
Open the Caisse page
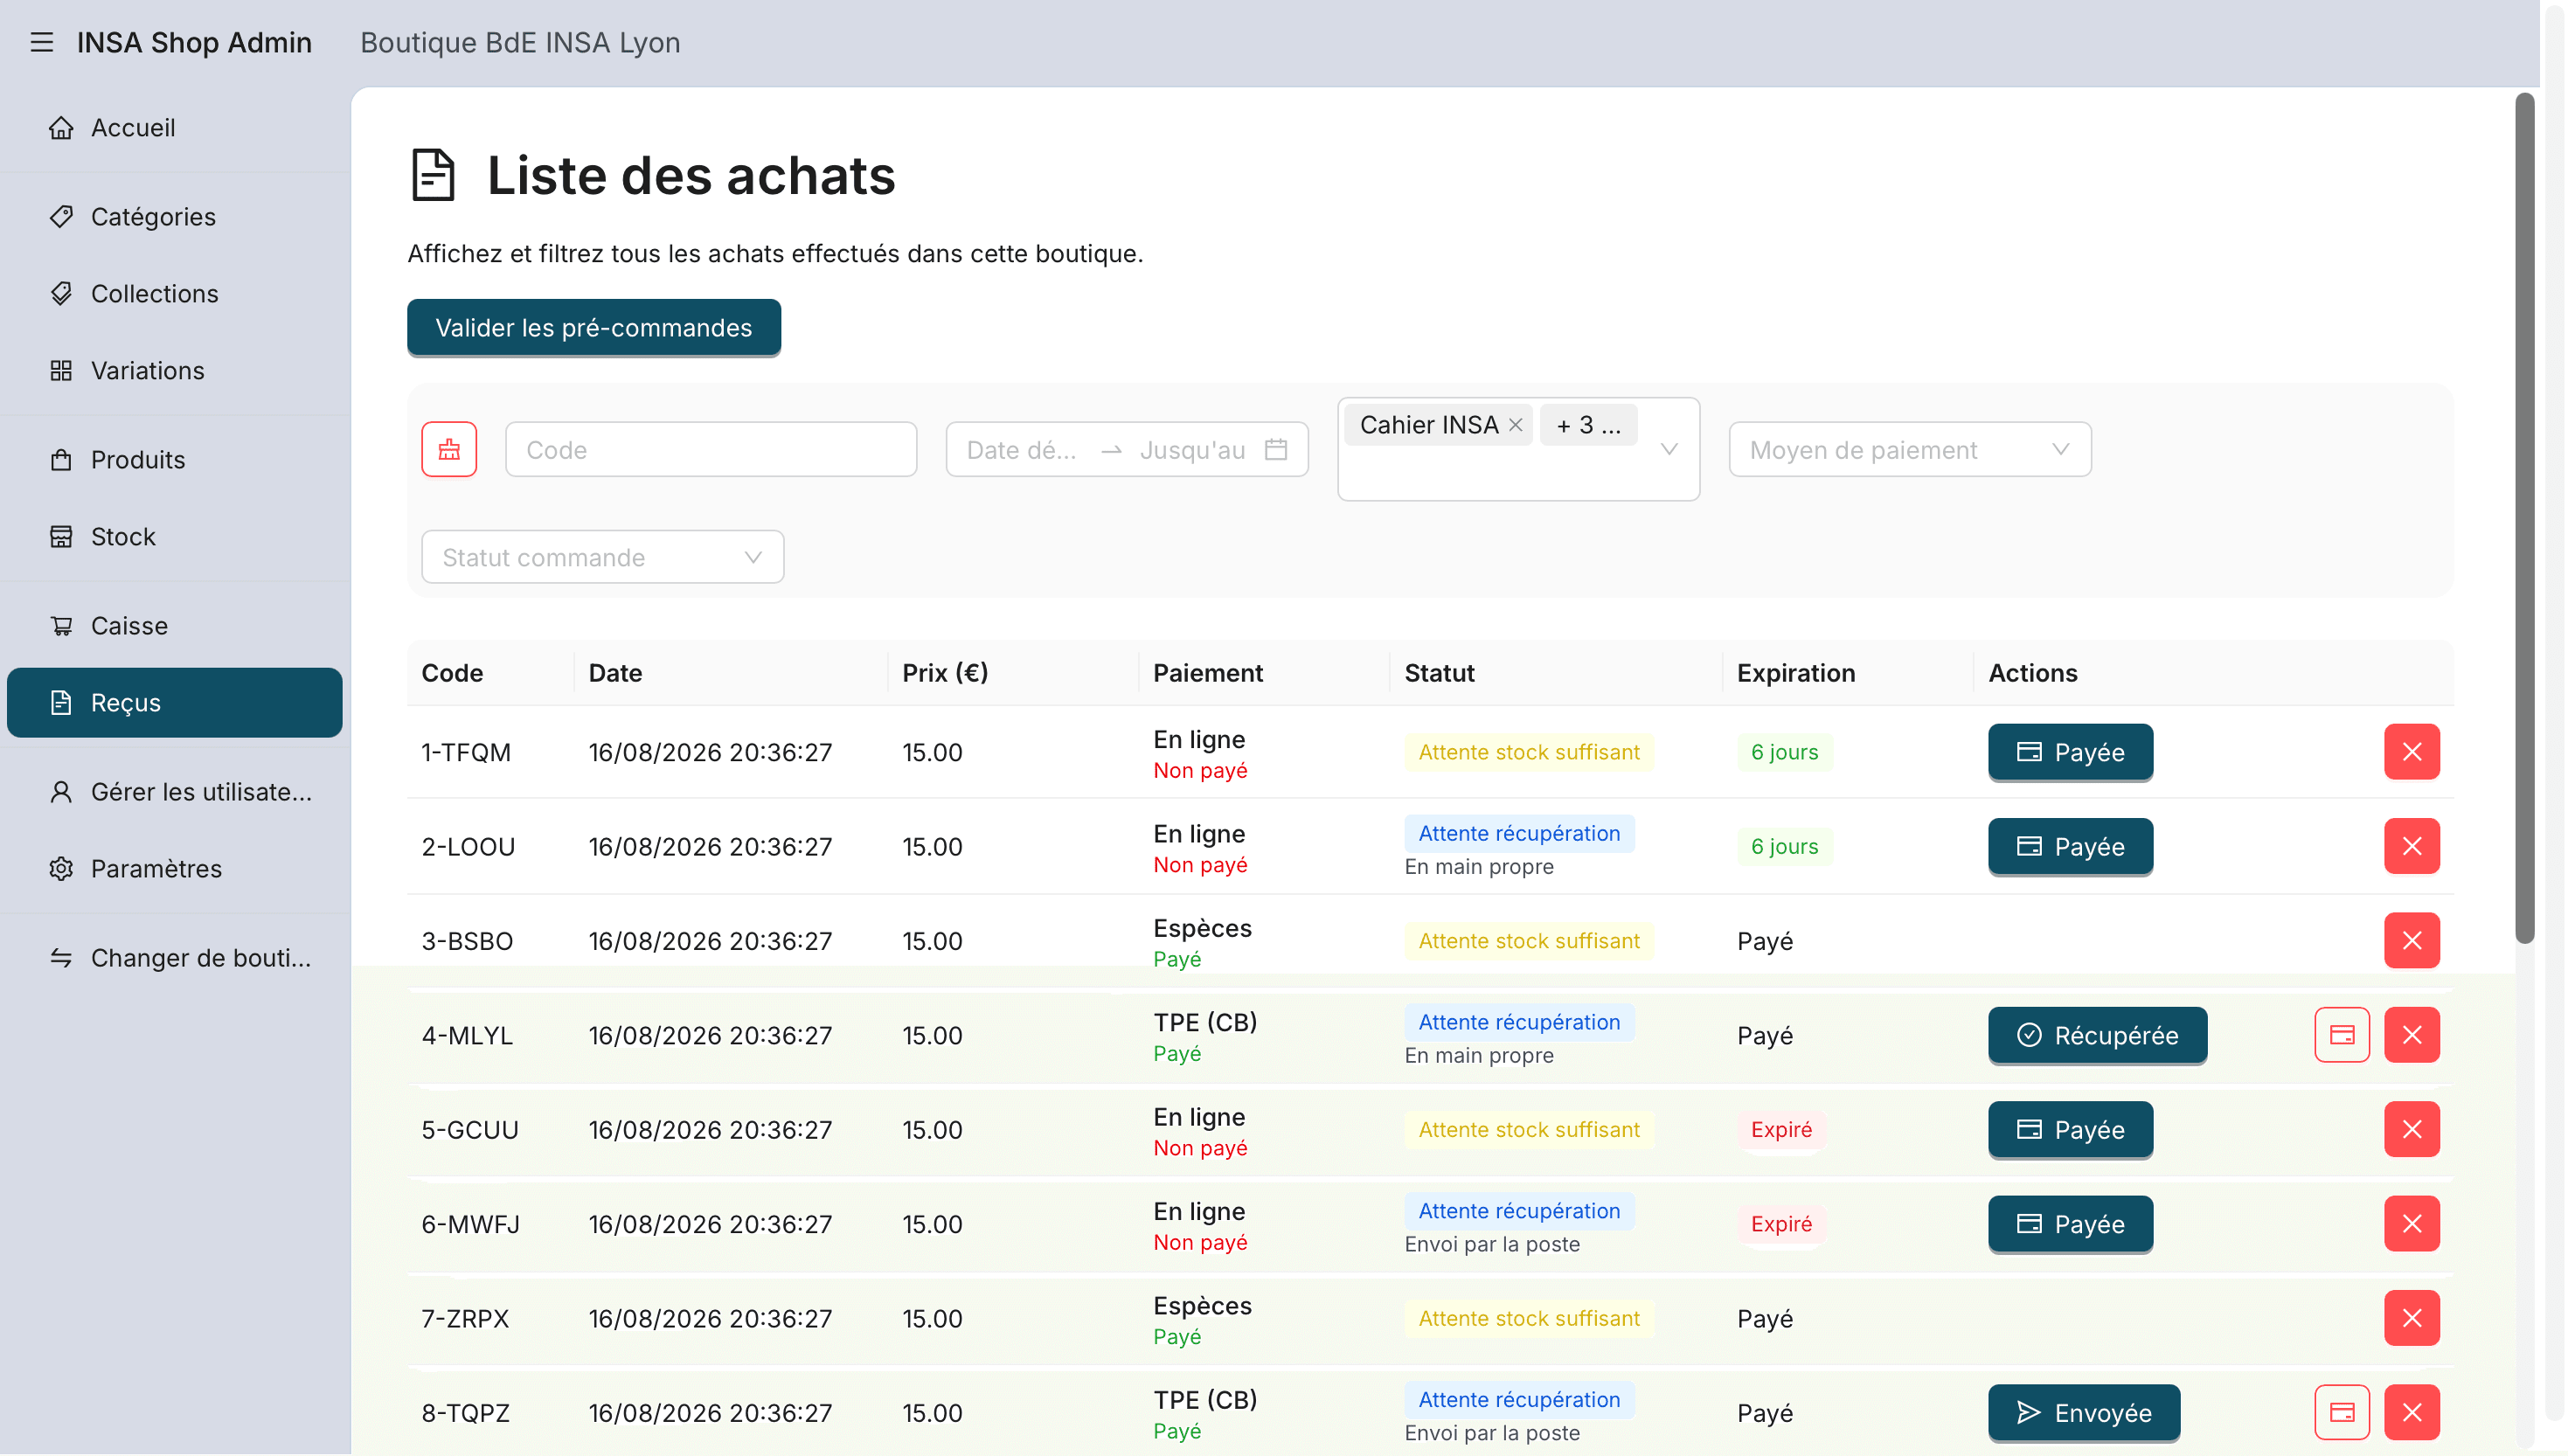pyautogui.click(x=175, y=626)
